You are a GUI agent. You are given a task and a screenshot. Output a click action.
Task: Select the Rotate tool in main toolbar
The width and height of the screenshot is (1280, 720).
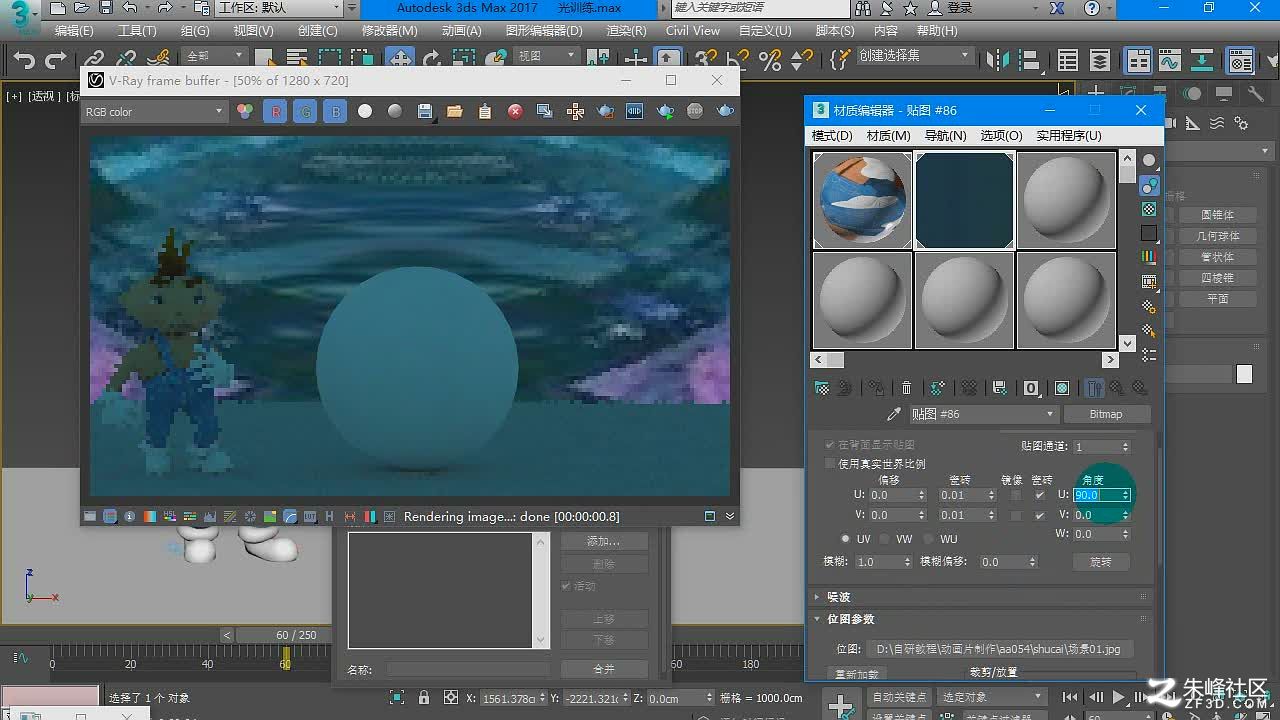click(x=432, y=60)
